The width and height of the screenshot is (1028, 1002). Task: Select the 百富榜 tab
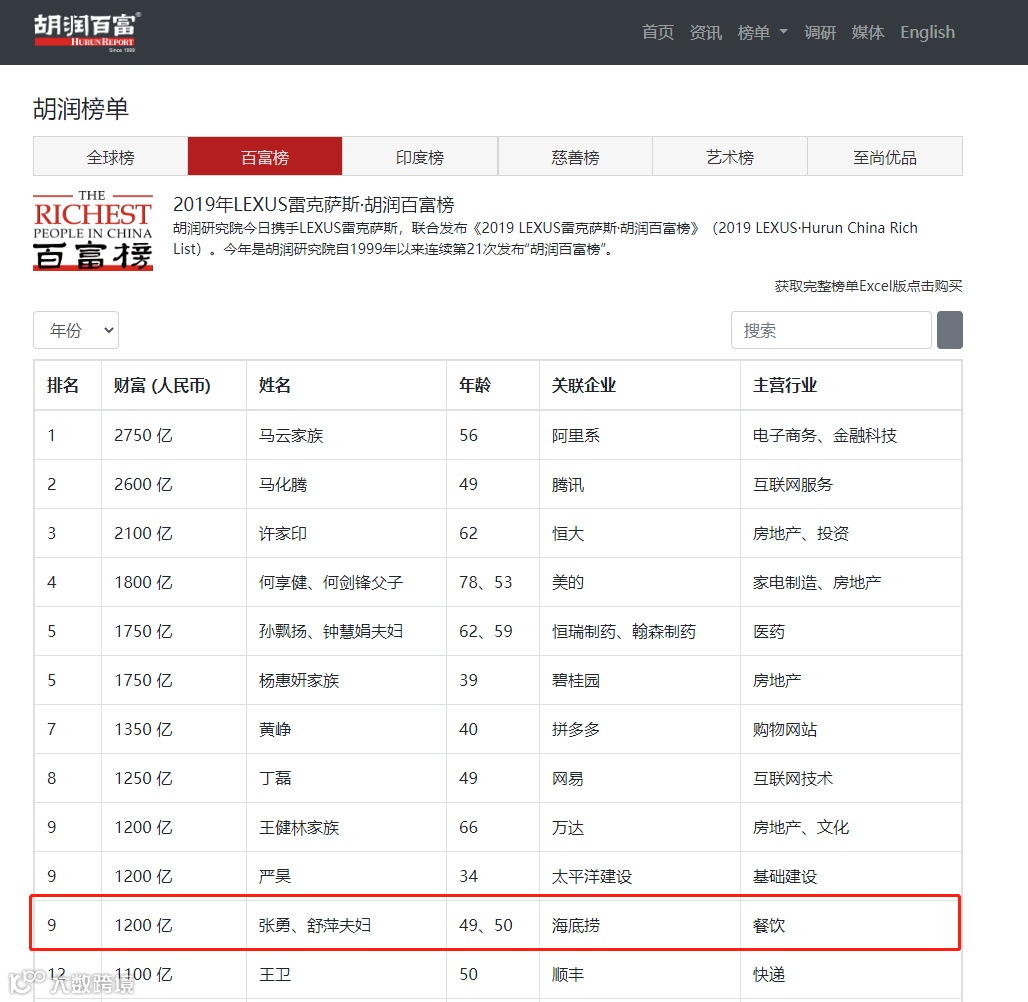(265, 157)
